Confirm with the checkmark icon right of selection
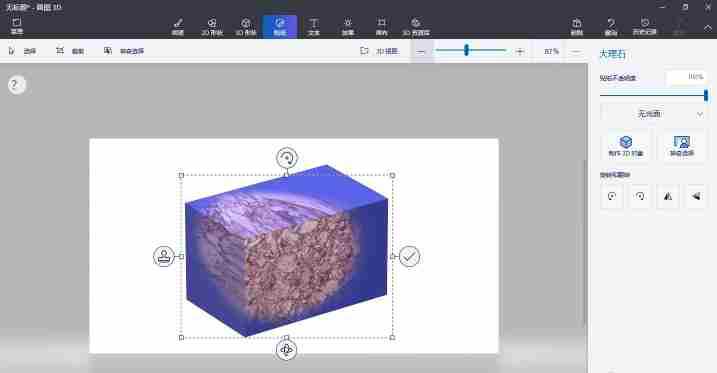The image size is (717, 373). (x=409, y=256)
